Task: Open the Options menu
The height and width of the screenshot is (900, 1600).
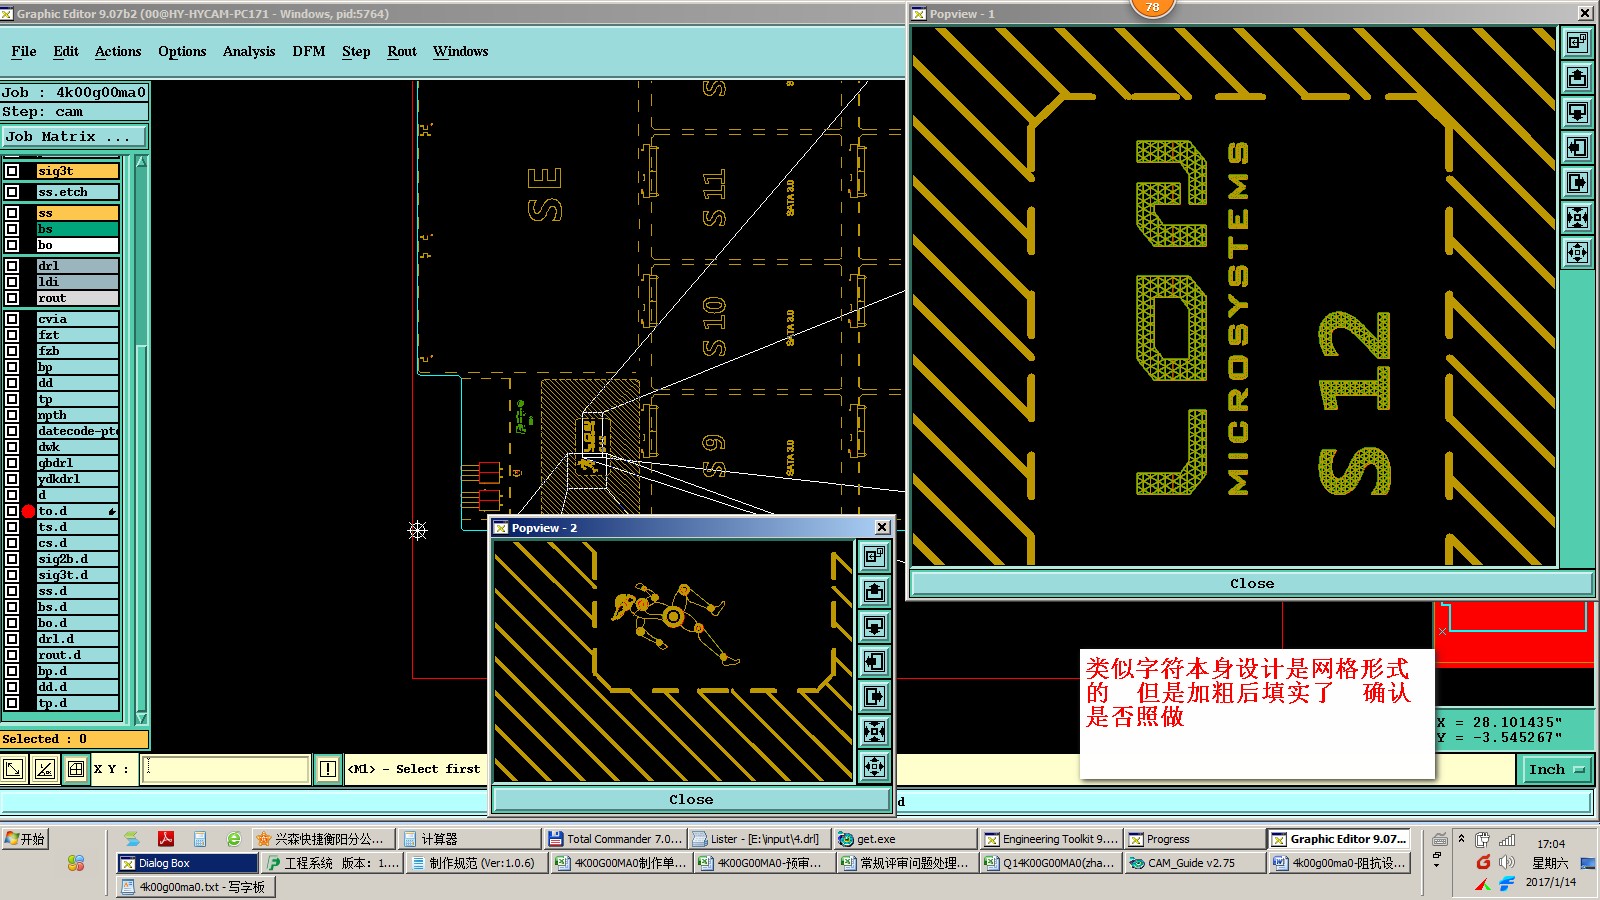Action: click(182, 51)
